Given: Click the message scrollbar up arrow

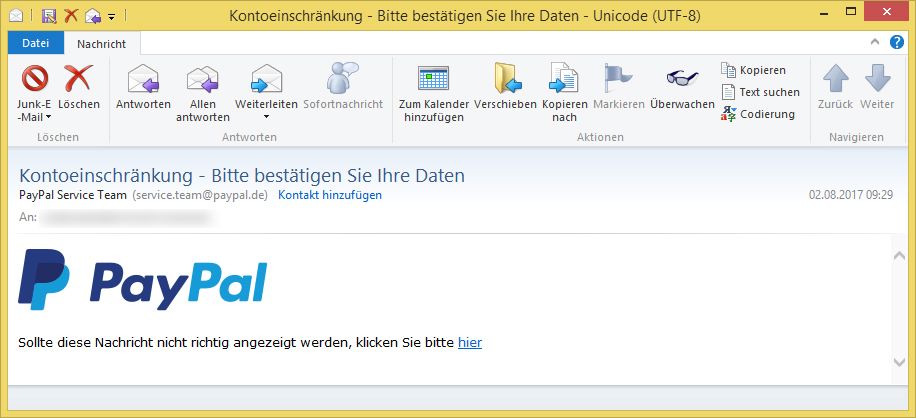Looking at the screenshot, I should [x=900, y=255].
